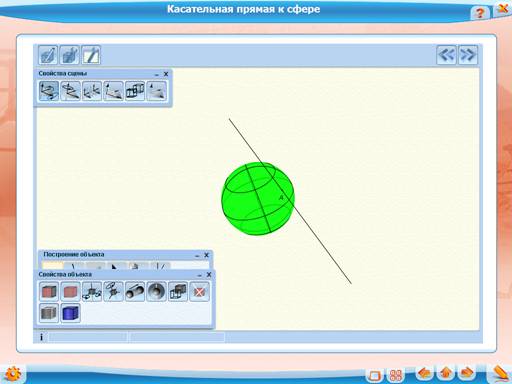Select the hand-on-3D-object tool in top toolbar
Viewport: 512px width, 384px height.
[x=70, y=55]
